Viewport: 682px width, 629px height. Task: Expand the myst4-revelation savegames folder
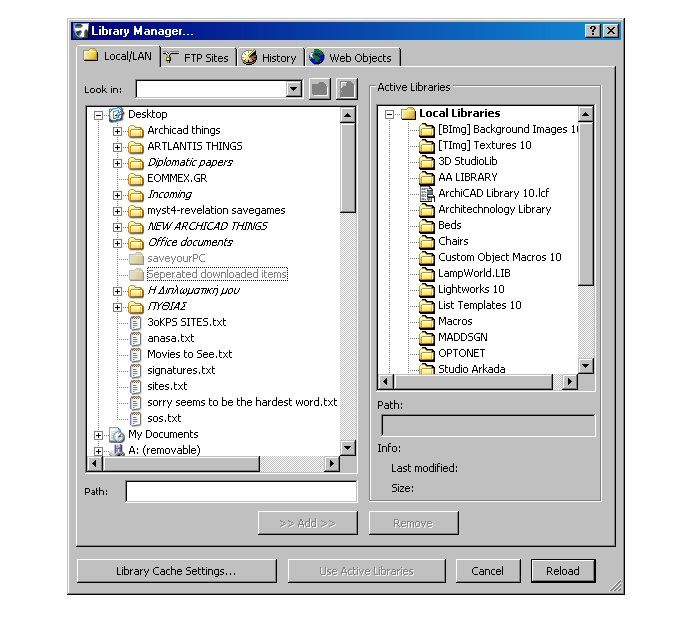tap(117, 211)
